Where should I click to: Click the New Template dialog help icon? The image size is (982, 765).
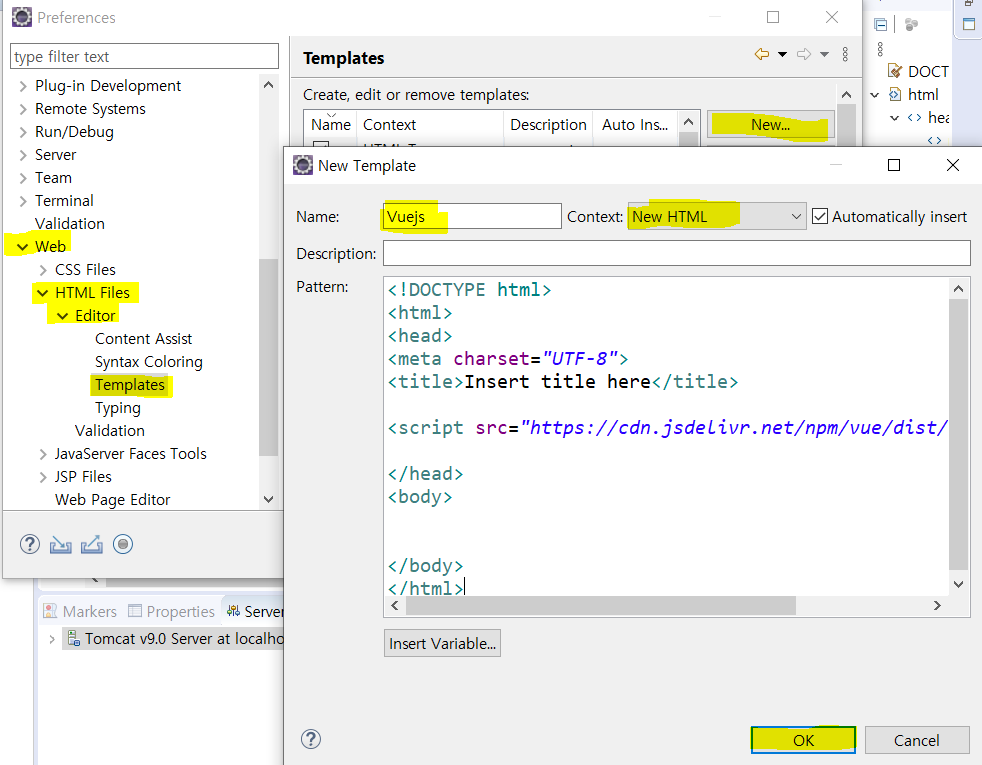click(311, 739)
